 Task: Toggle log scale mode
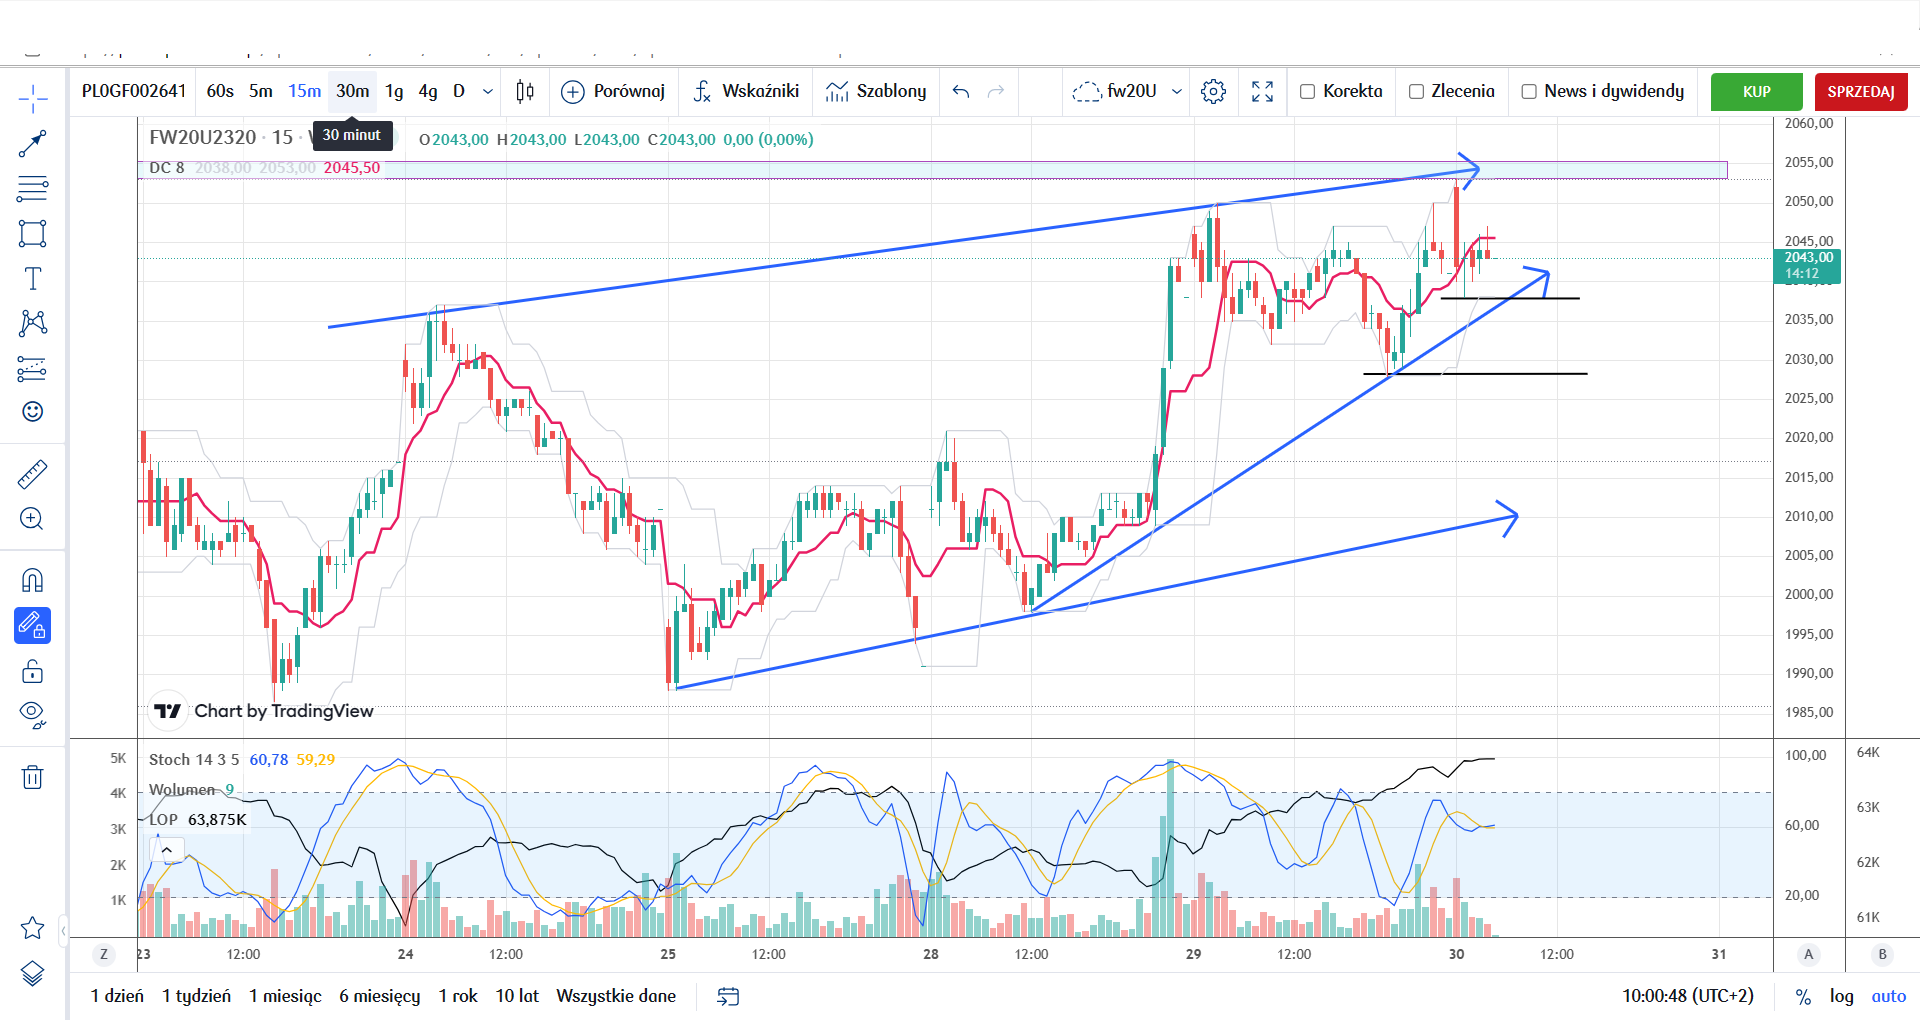point(1841,996)
